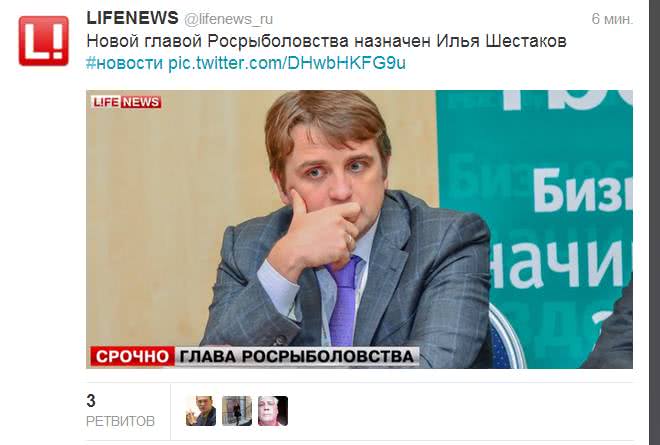
Task: Click the "ГЛАВА РОСРЫБОЛОВСТВА" caption strip
Action: coord(297,356)
